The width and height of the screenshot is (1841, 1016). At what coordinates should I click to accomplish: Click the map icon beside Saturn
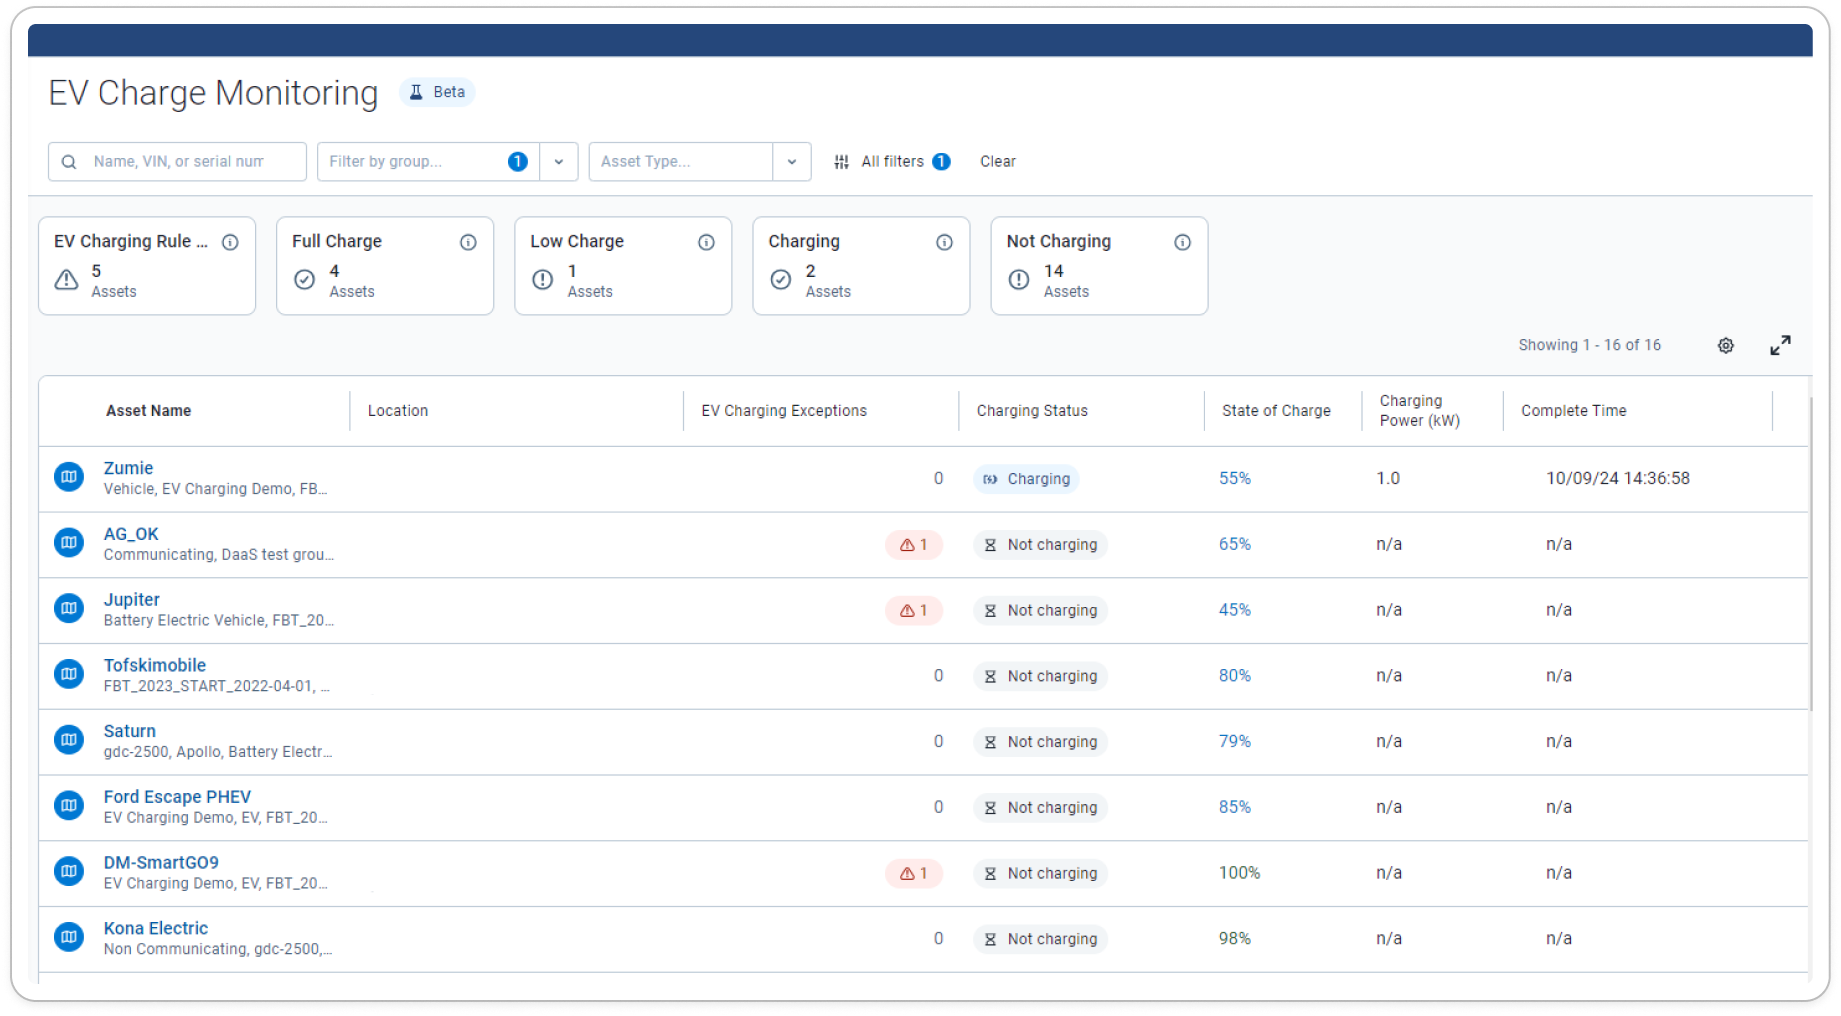[69, 740]
